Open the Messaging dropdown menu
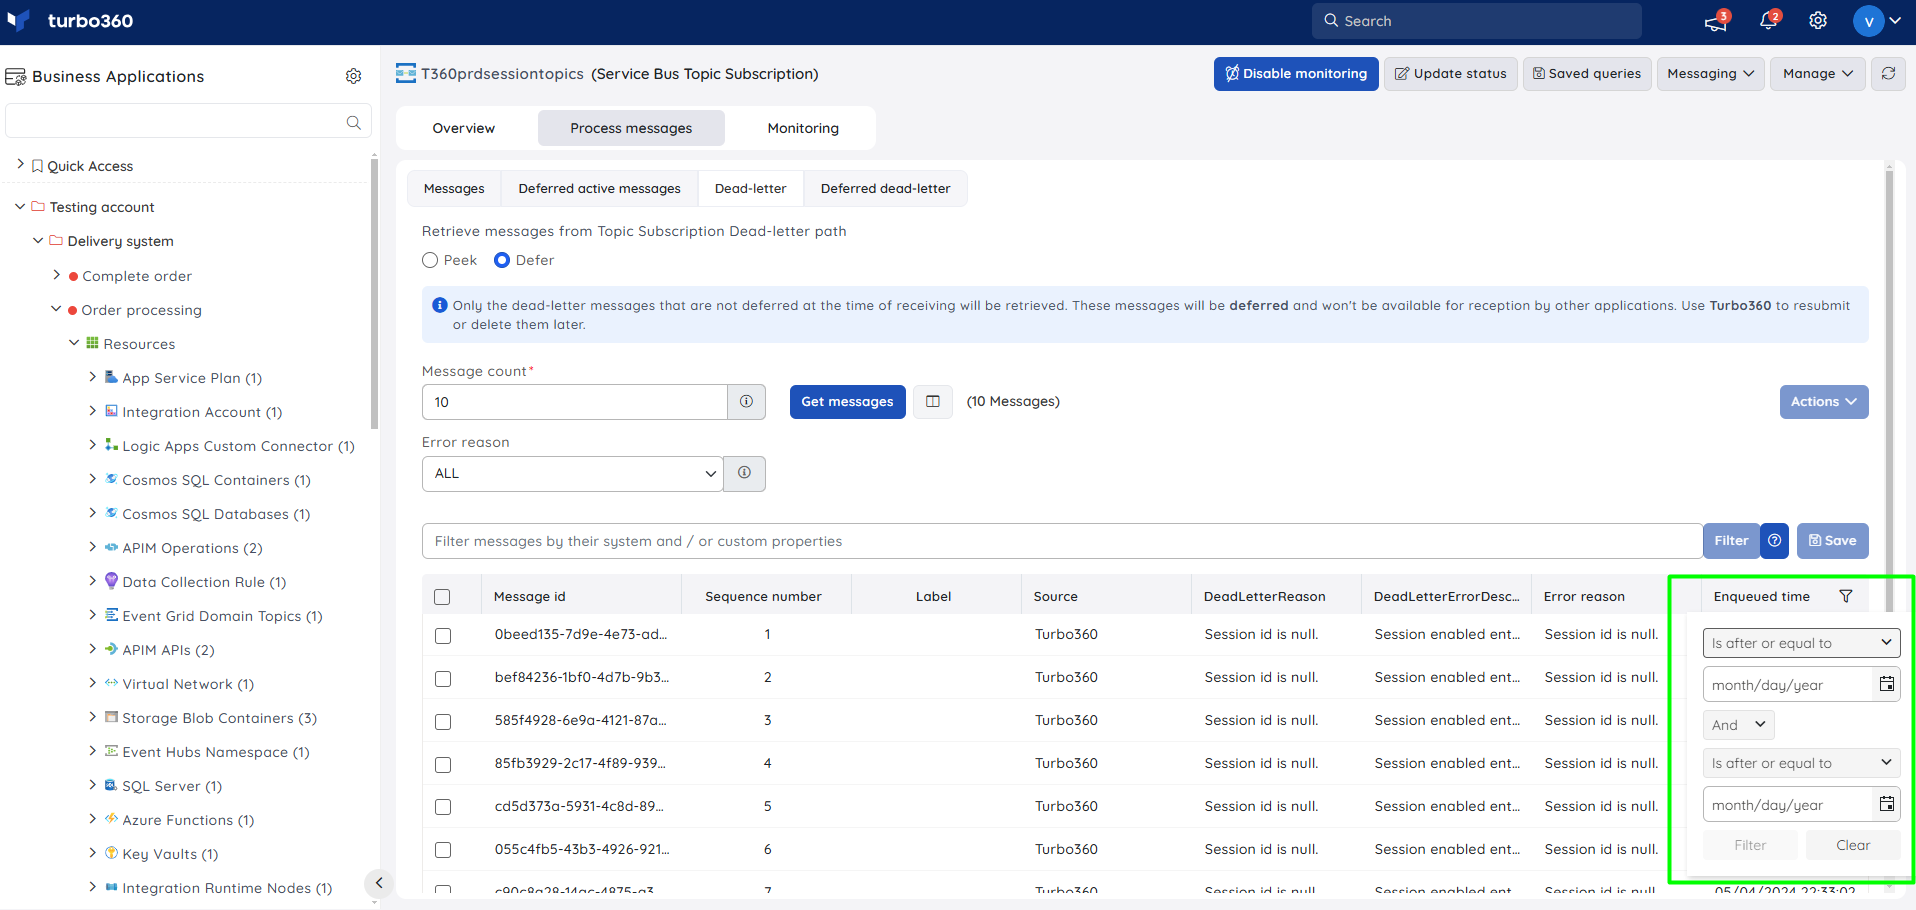The width and height of the screenshot is (1916, 910). click(x=1711, y=74)
